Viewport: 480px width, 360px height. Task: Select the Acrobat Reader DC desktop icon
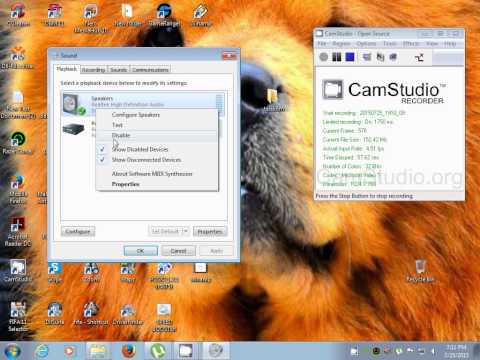[x=18, y=232]
